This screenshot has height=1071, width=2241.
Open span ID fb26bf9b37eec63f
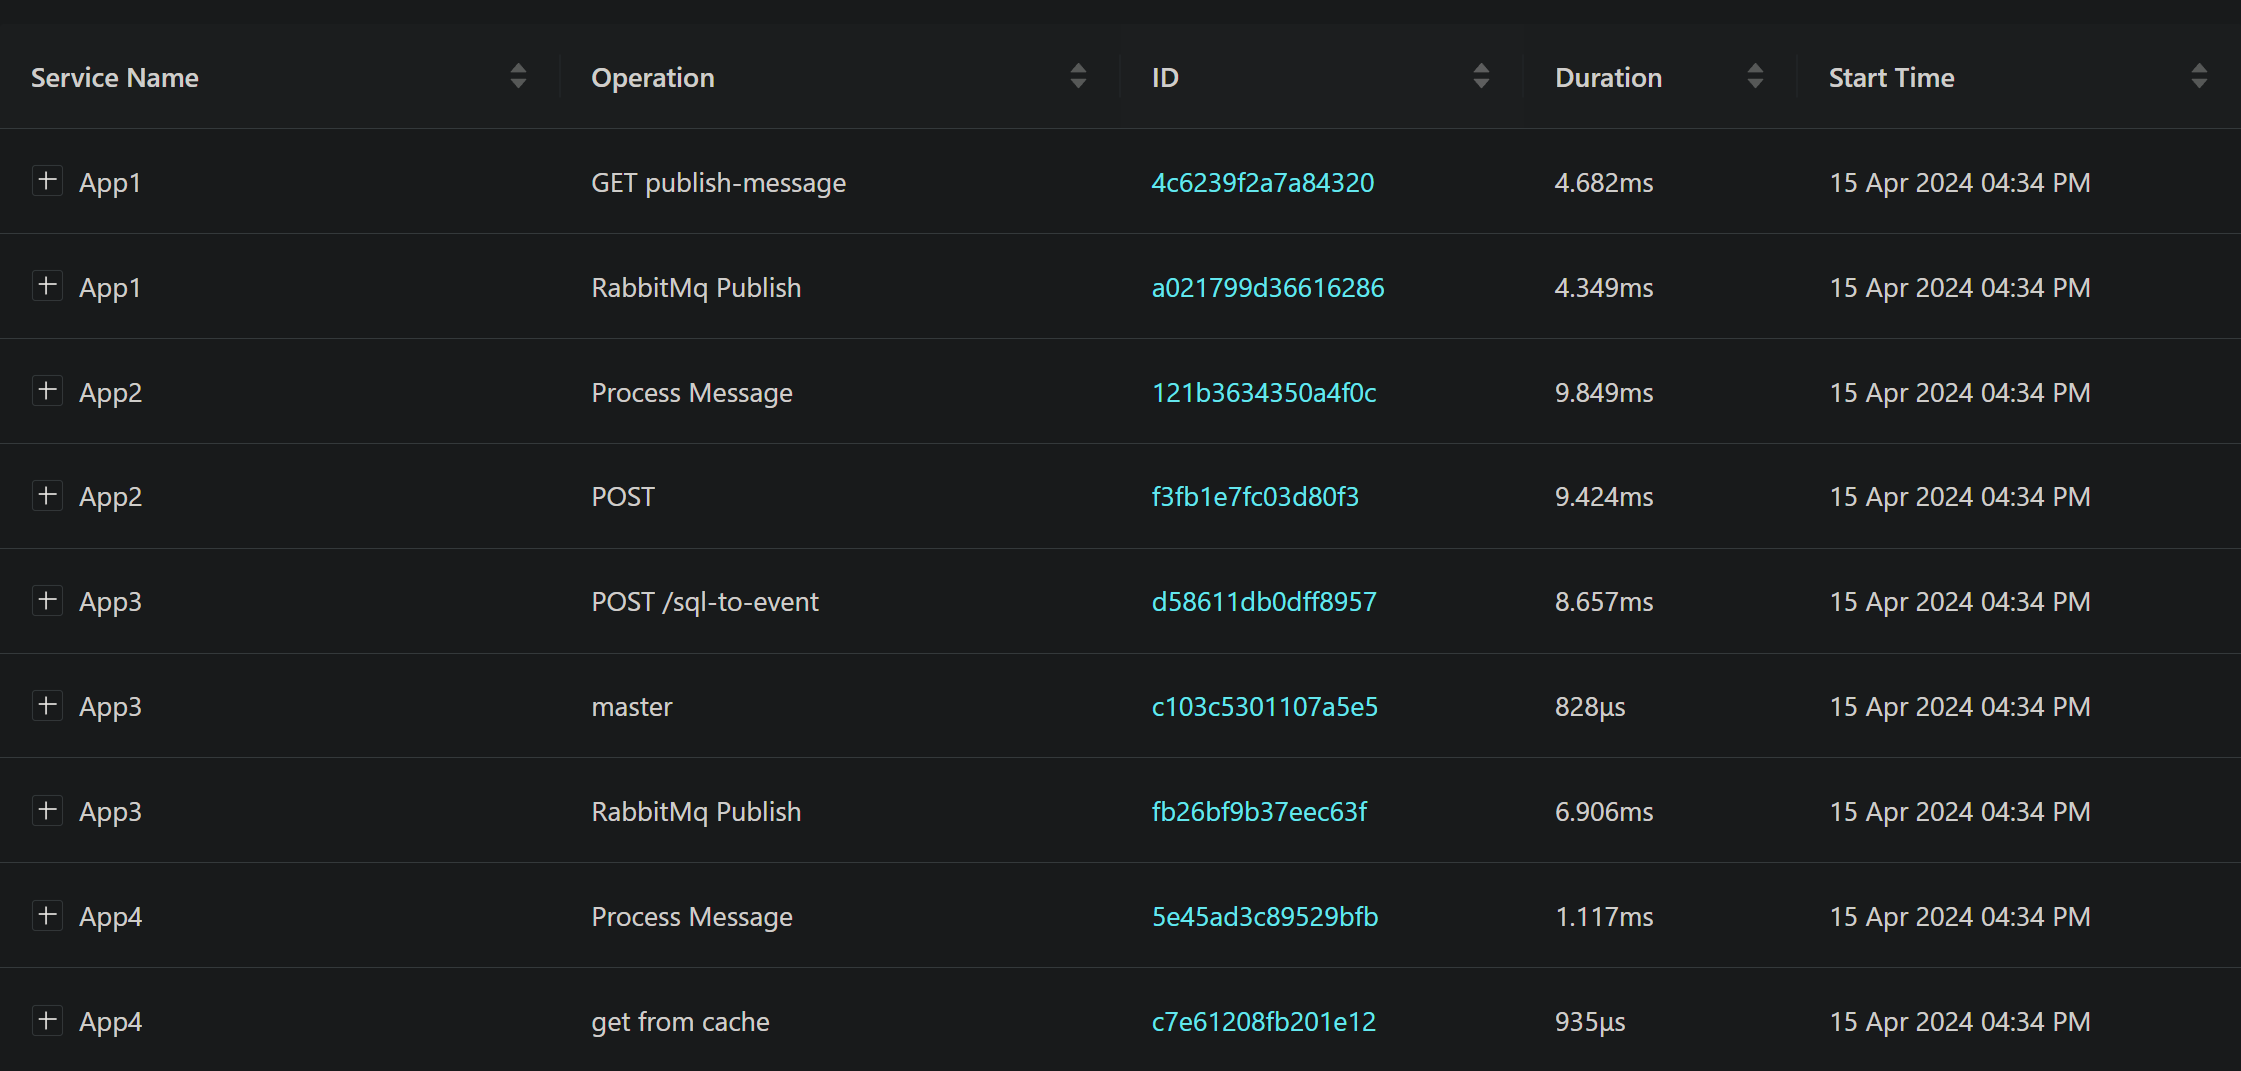[x=1259, y=812]
